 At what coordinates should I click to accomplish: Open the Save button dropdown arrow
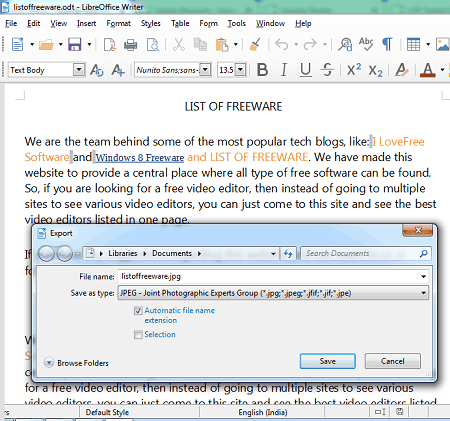pos(89,44)
